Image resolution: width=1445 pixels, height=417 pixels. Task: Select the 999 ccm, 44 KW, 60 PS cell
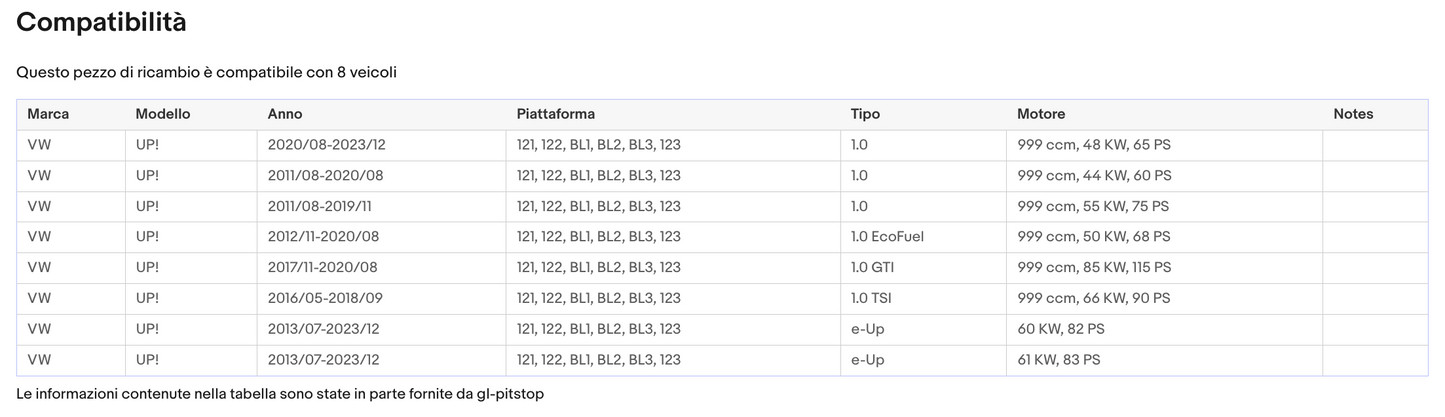[x=1094, y=176]
